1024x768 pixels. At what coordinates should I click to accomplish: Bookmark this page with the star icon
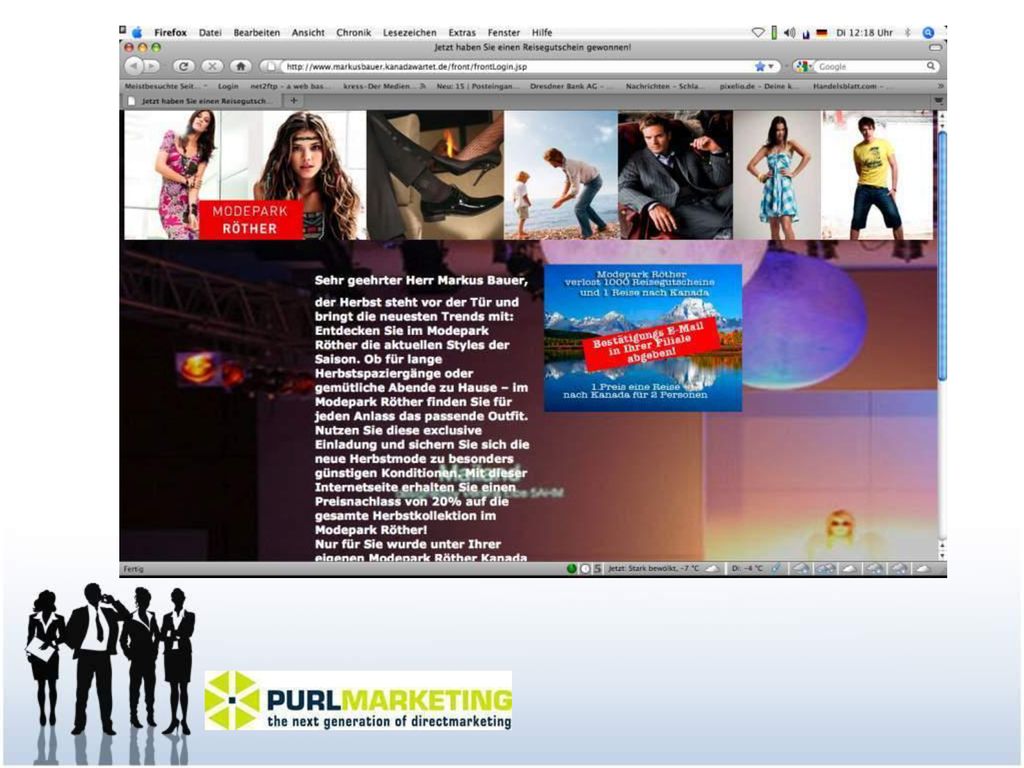tap(760, 66)
